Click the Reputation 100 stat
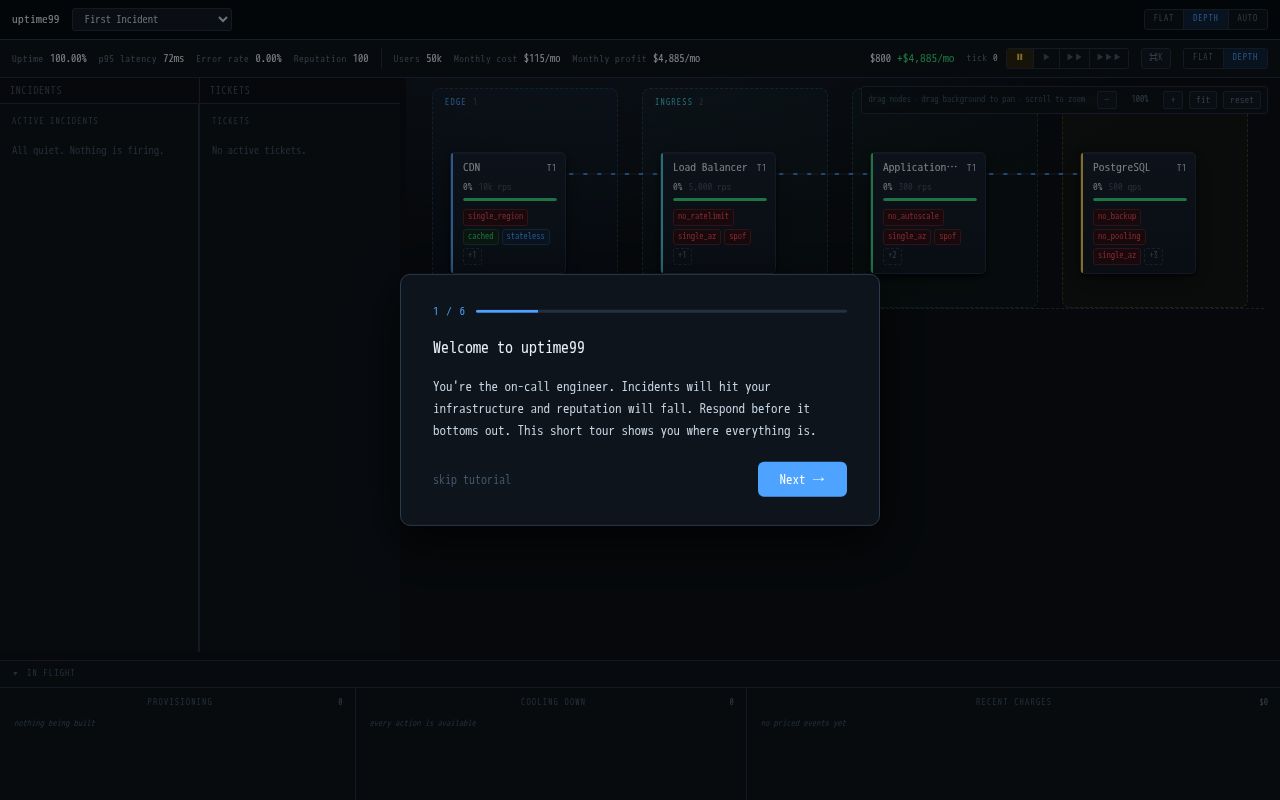1280x800 pixels. pos(331,59)
